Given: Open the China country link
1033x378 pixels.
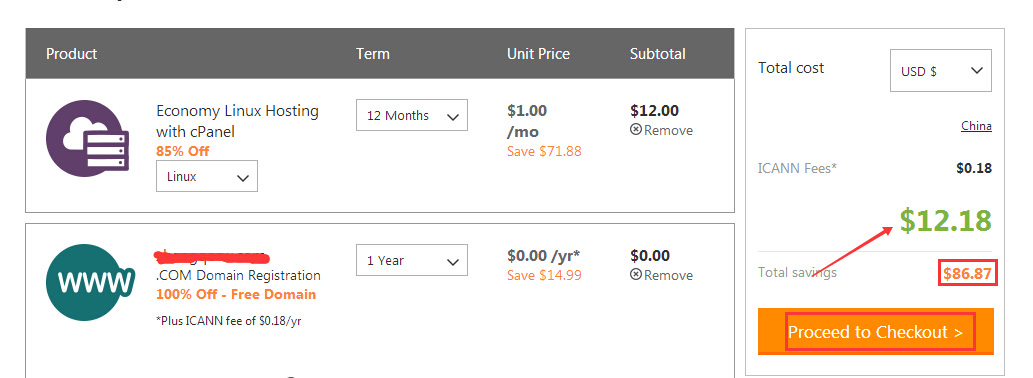Looking at the screenshot, I should click(x=976, y=126).
